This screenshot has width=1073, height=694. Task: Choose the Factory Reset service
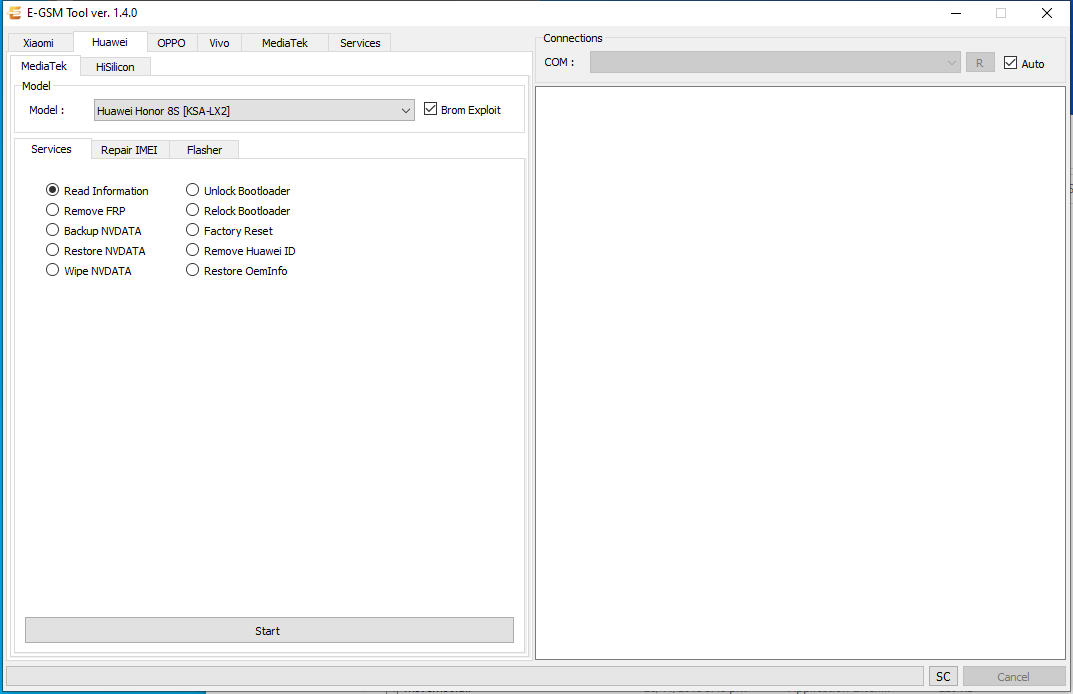pos(191,230)
